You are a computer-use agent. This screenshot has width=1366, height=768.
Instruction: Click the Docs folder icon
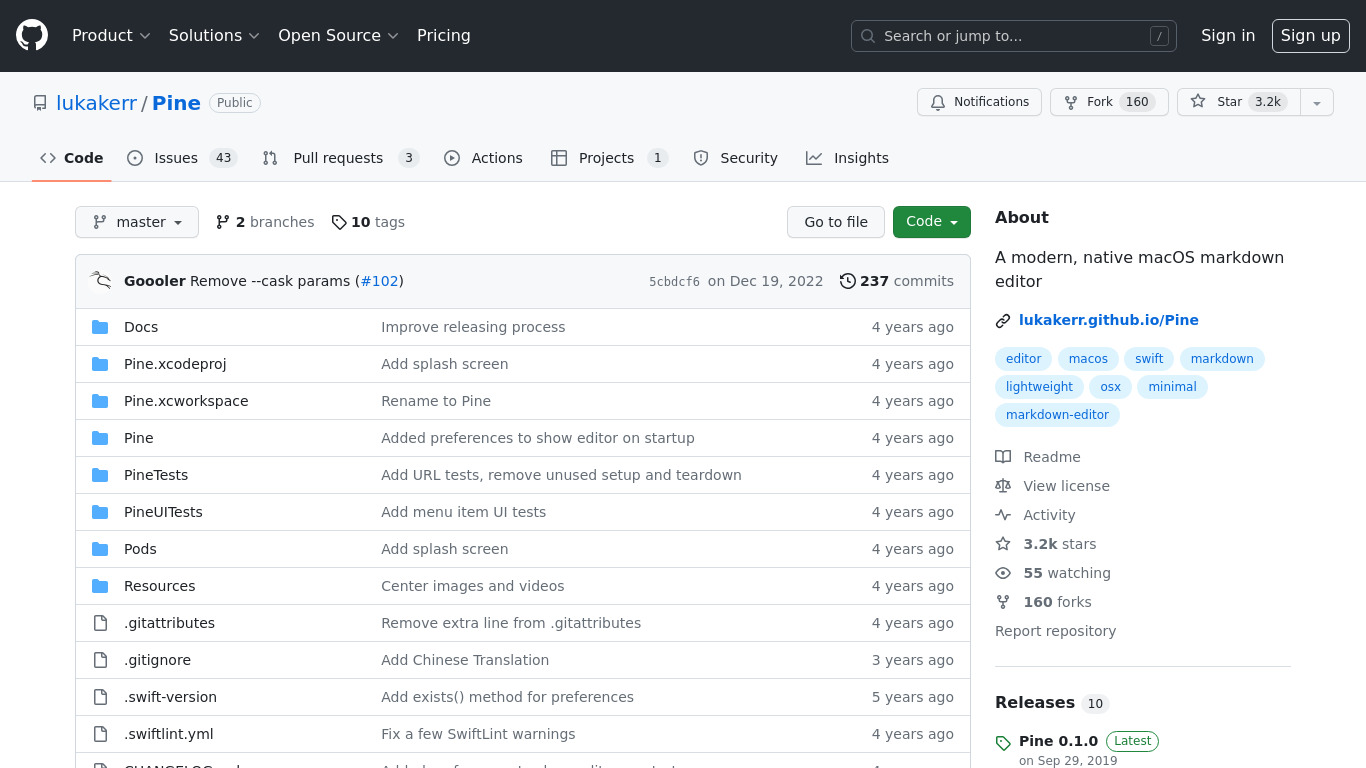100,327
